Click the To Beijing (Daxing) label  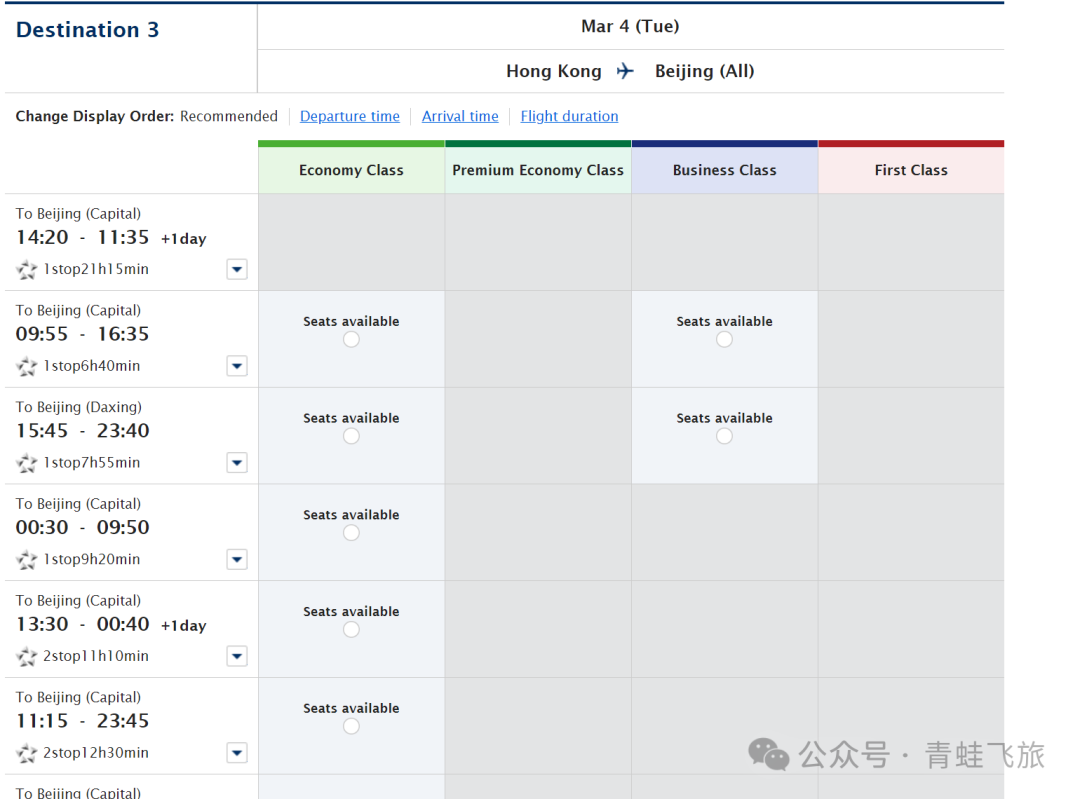[79, 407]
